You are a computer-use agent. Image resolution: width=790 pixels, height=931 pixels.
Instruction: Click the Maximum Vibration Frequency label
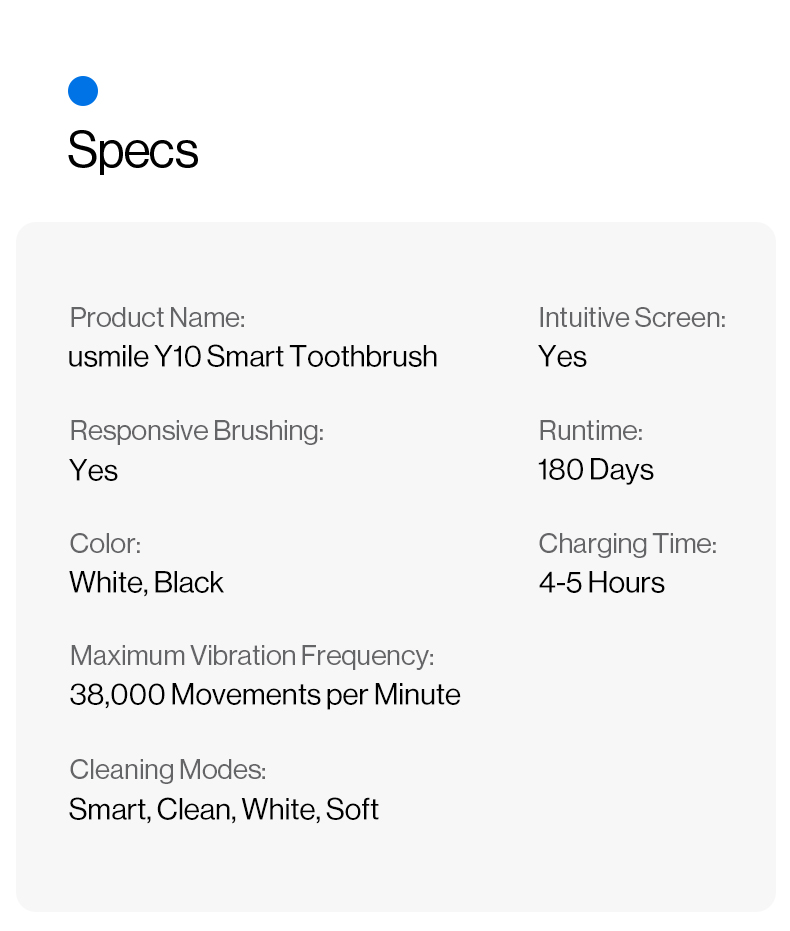[252, 656]
